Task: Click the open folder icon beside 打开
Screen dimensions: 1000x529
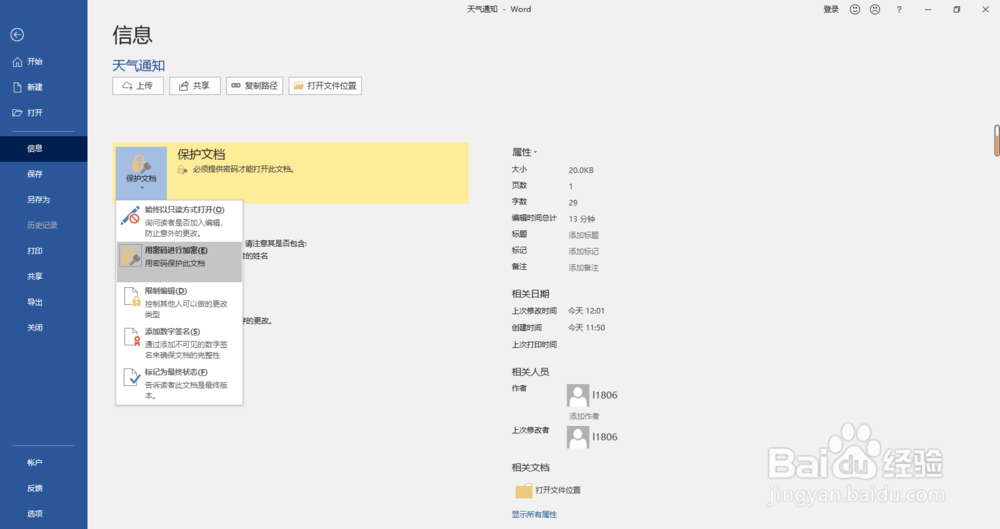Action: point(17,113)
